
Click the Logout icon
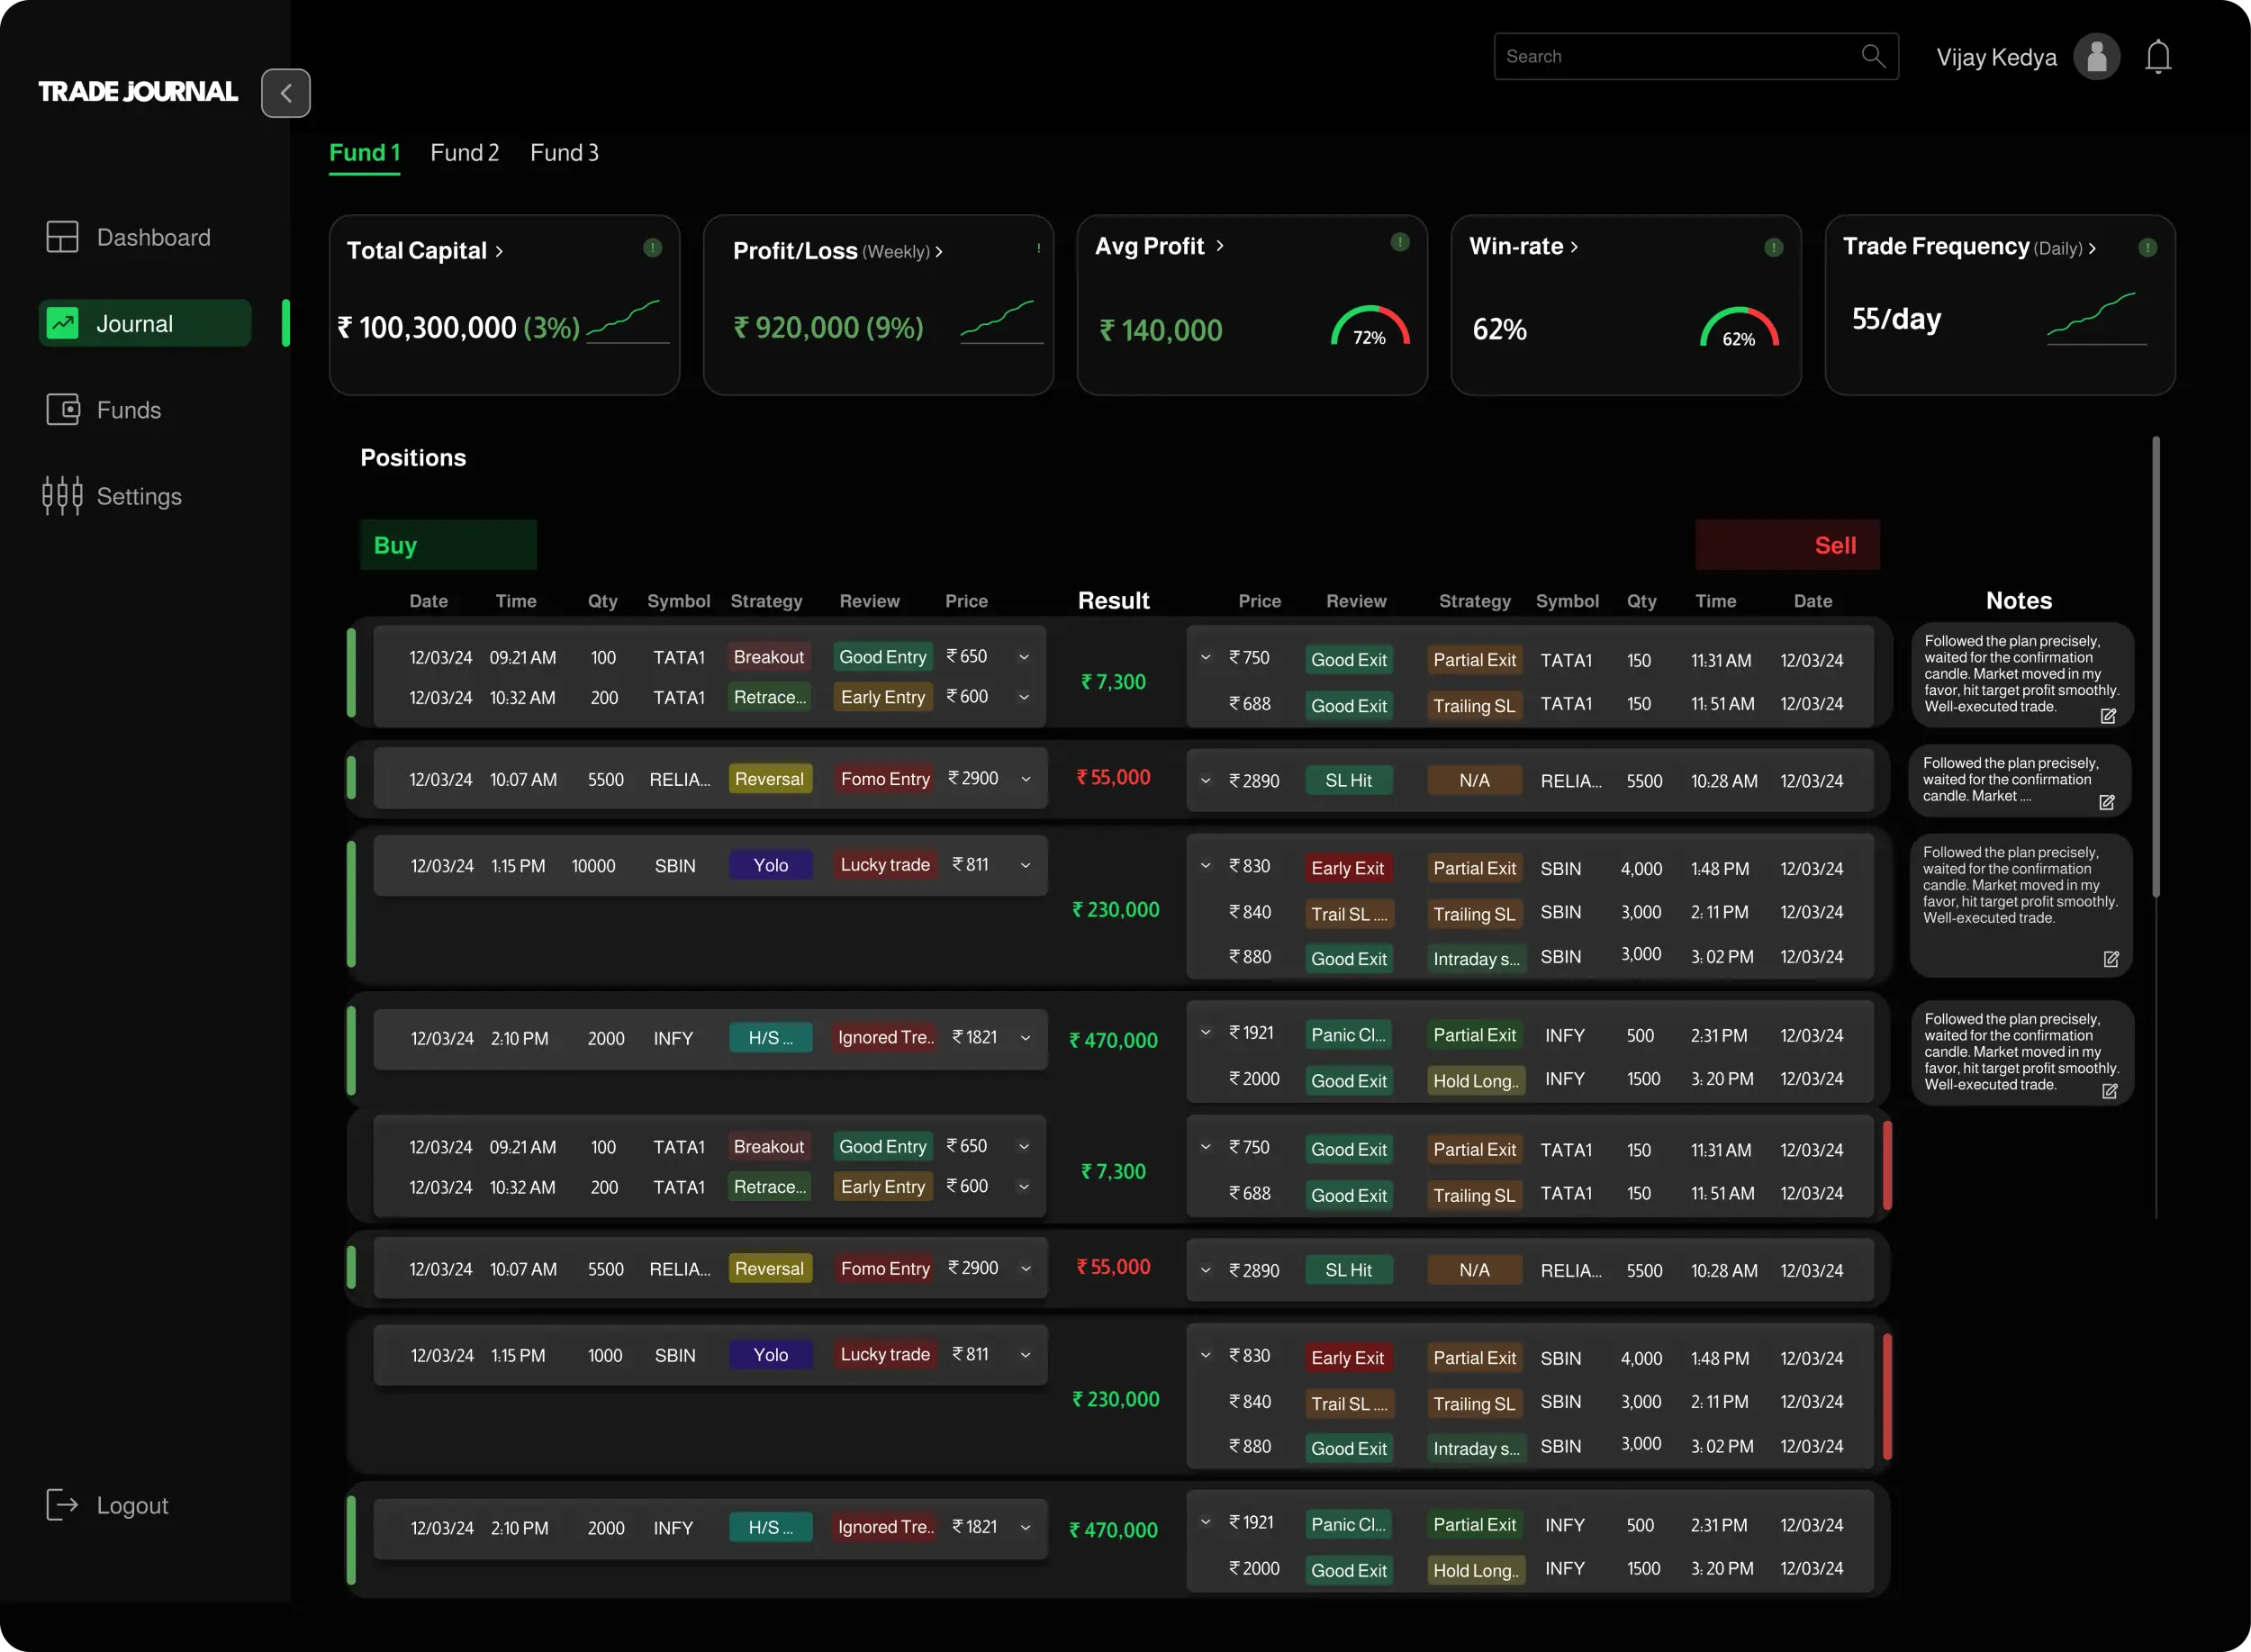pyautogui.click(x=62, y=1505)
